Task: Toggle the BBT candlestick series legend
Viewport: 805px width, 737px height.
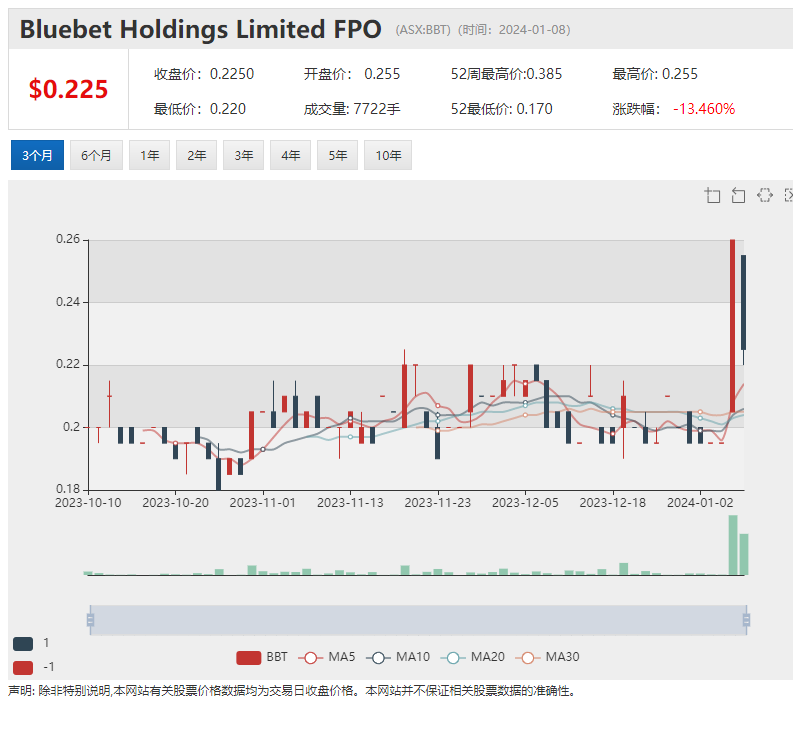Action: pos(262,657)
